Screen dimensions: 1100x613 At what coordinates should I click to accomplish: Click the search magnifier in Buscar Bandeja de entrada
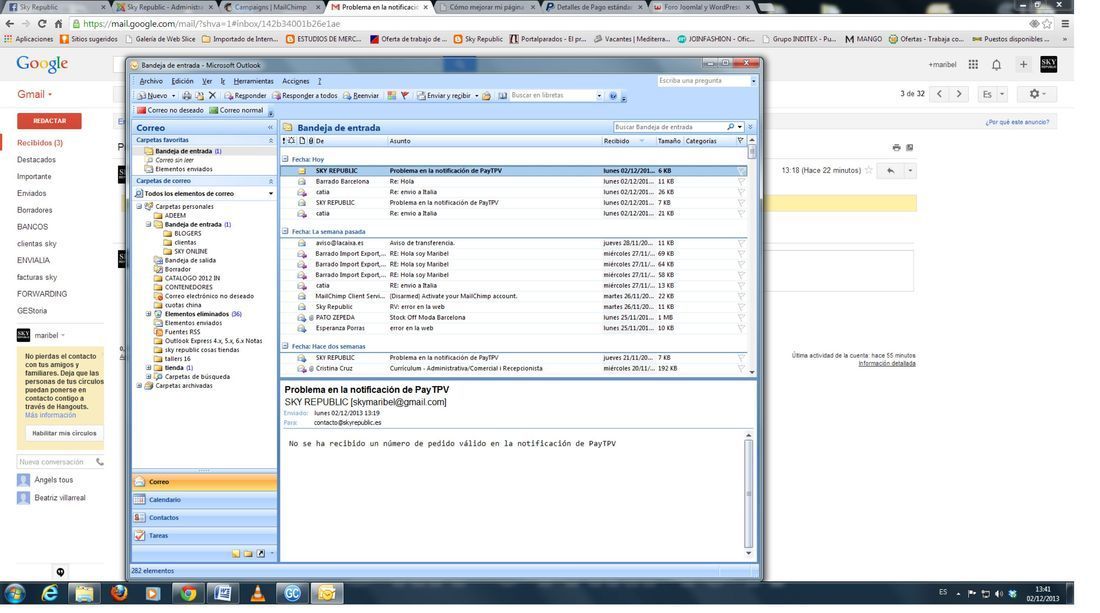tap(730, 127)
